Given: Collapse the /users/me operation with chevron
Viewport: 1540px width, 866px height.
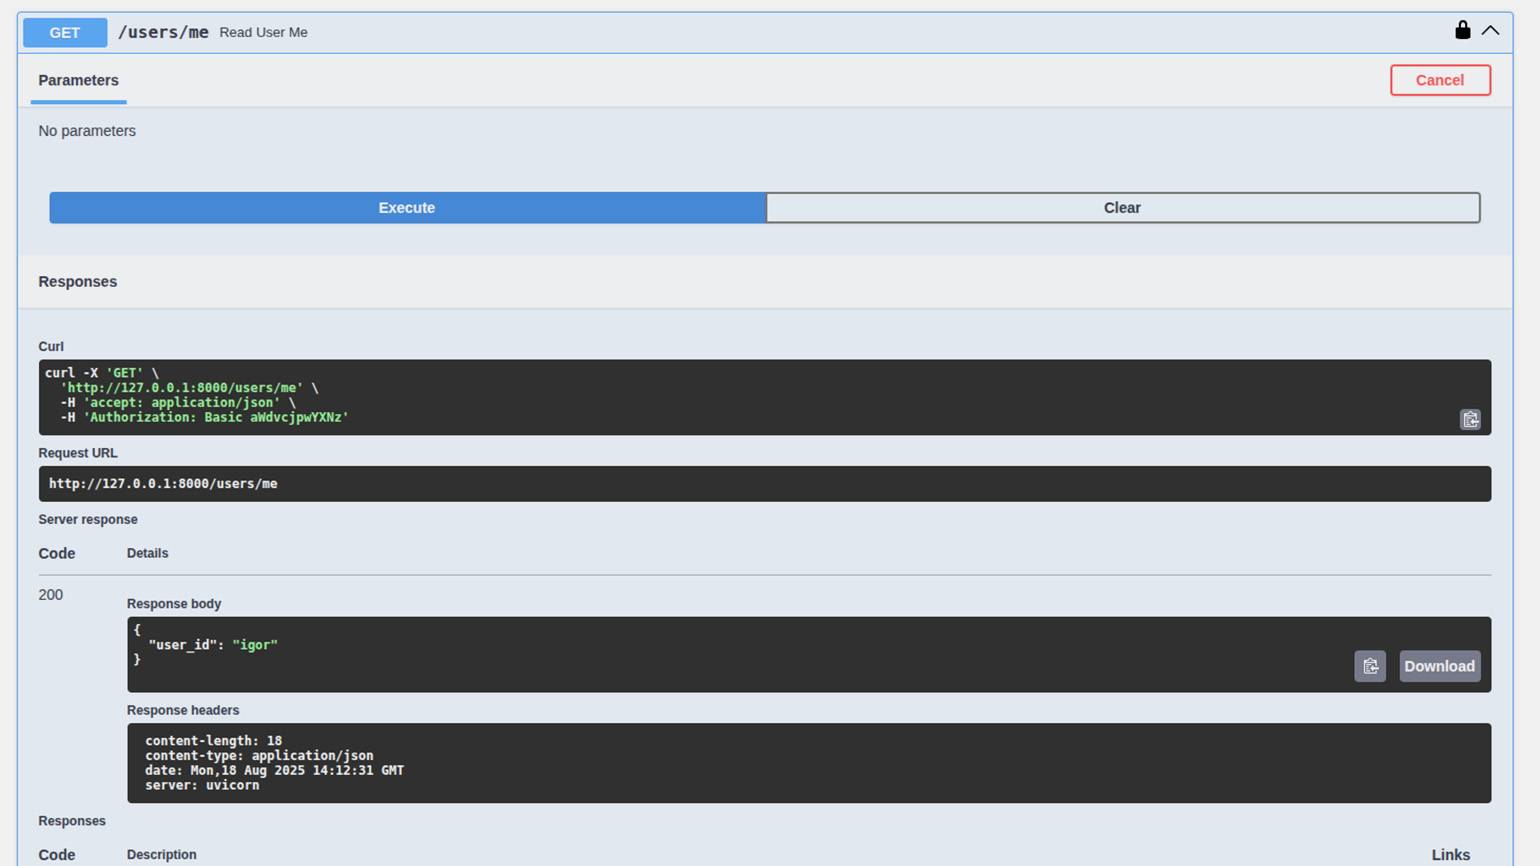Looking at the screenshot, I should pyautogui.click(x=1490, y=31).
